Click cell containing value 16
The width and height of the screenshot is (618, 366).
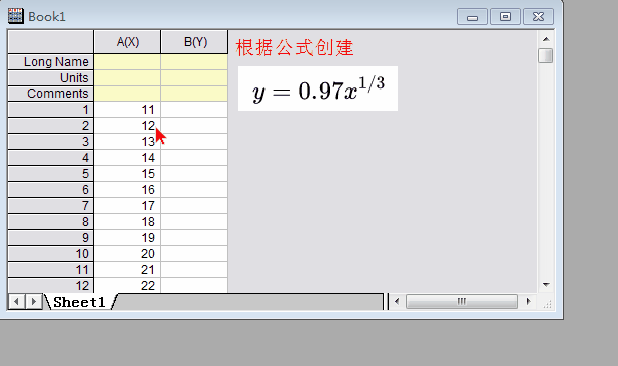click(127, 190)
